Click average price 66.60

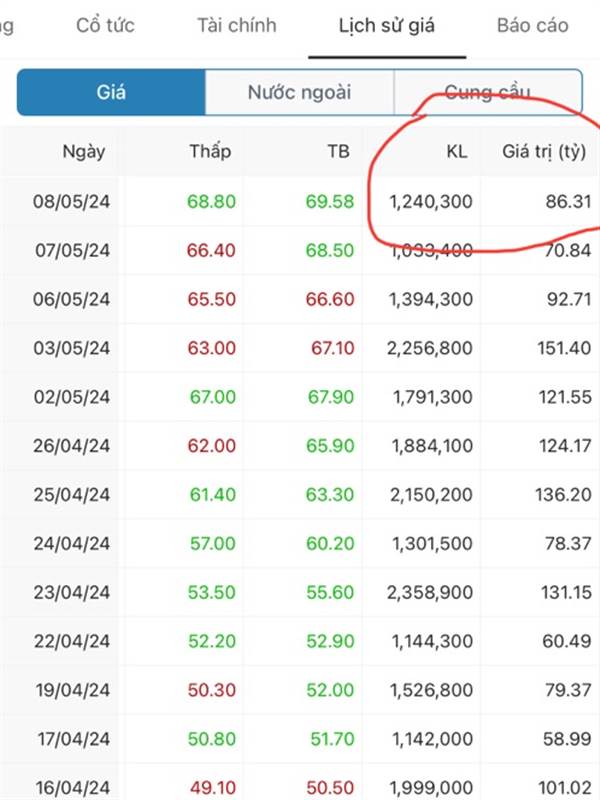pos(330,299)
